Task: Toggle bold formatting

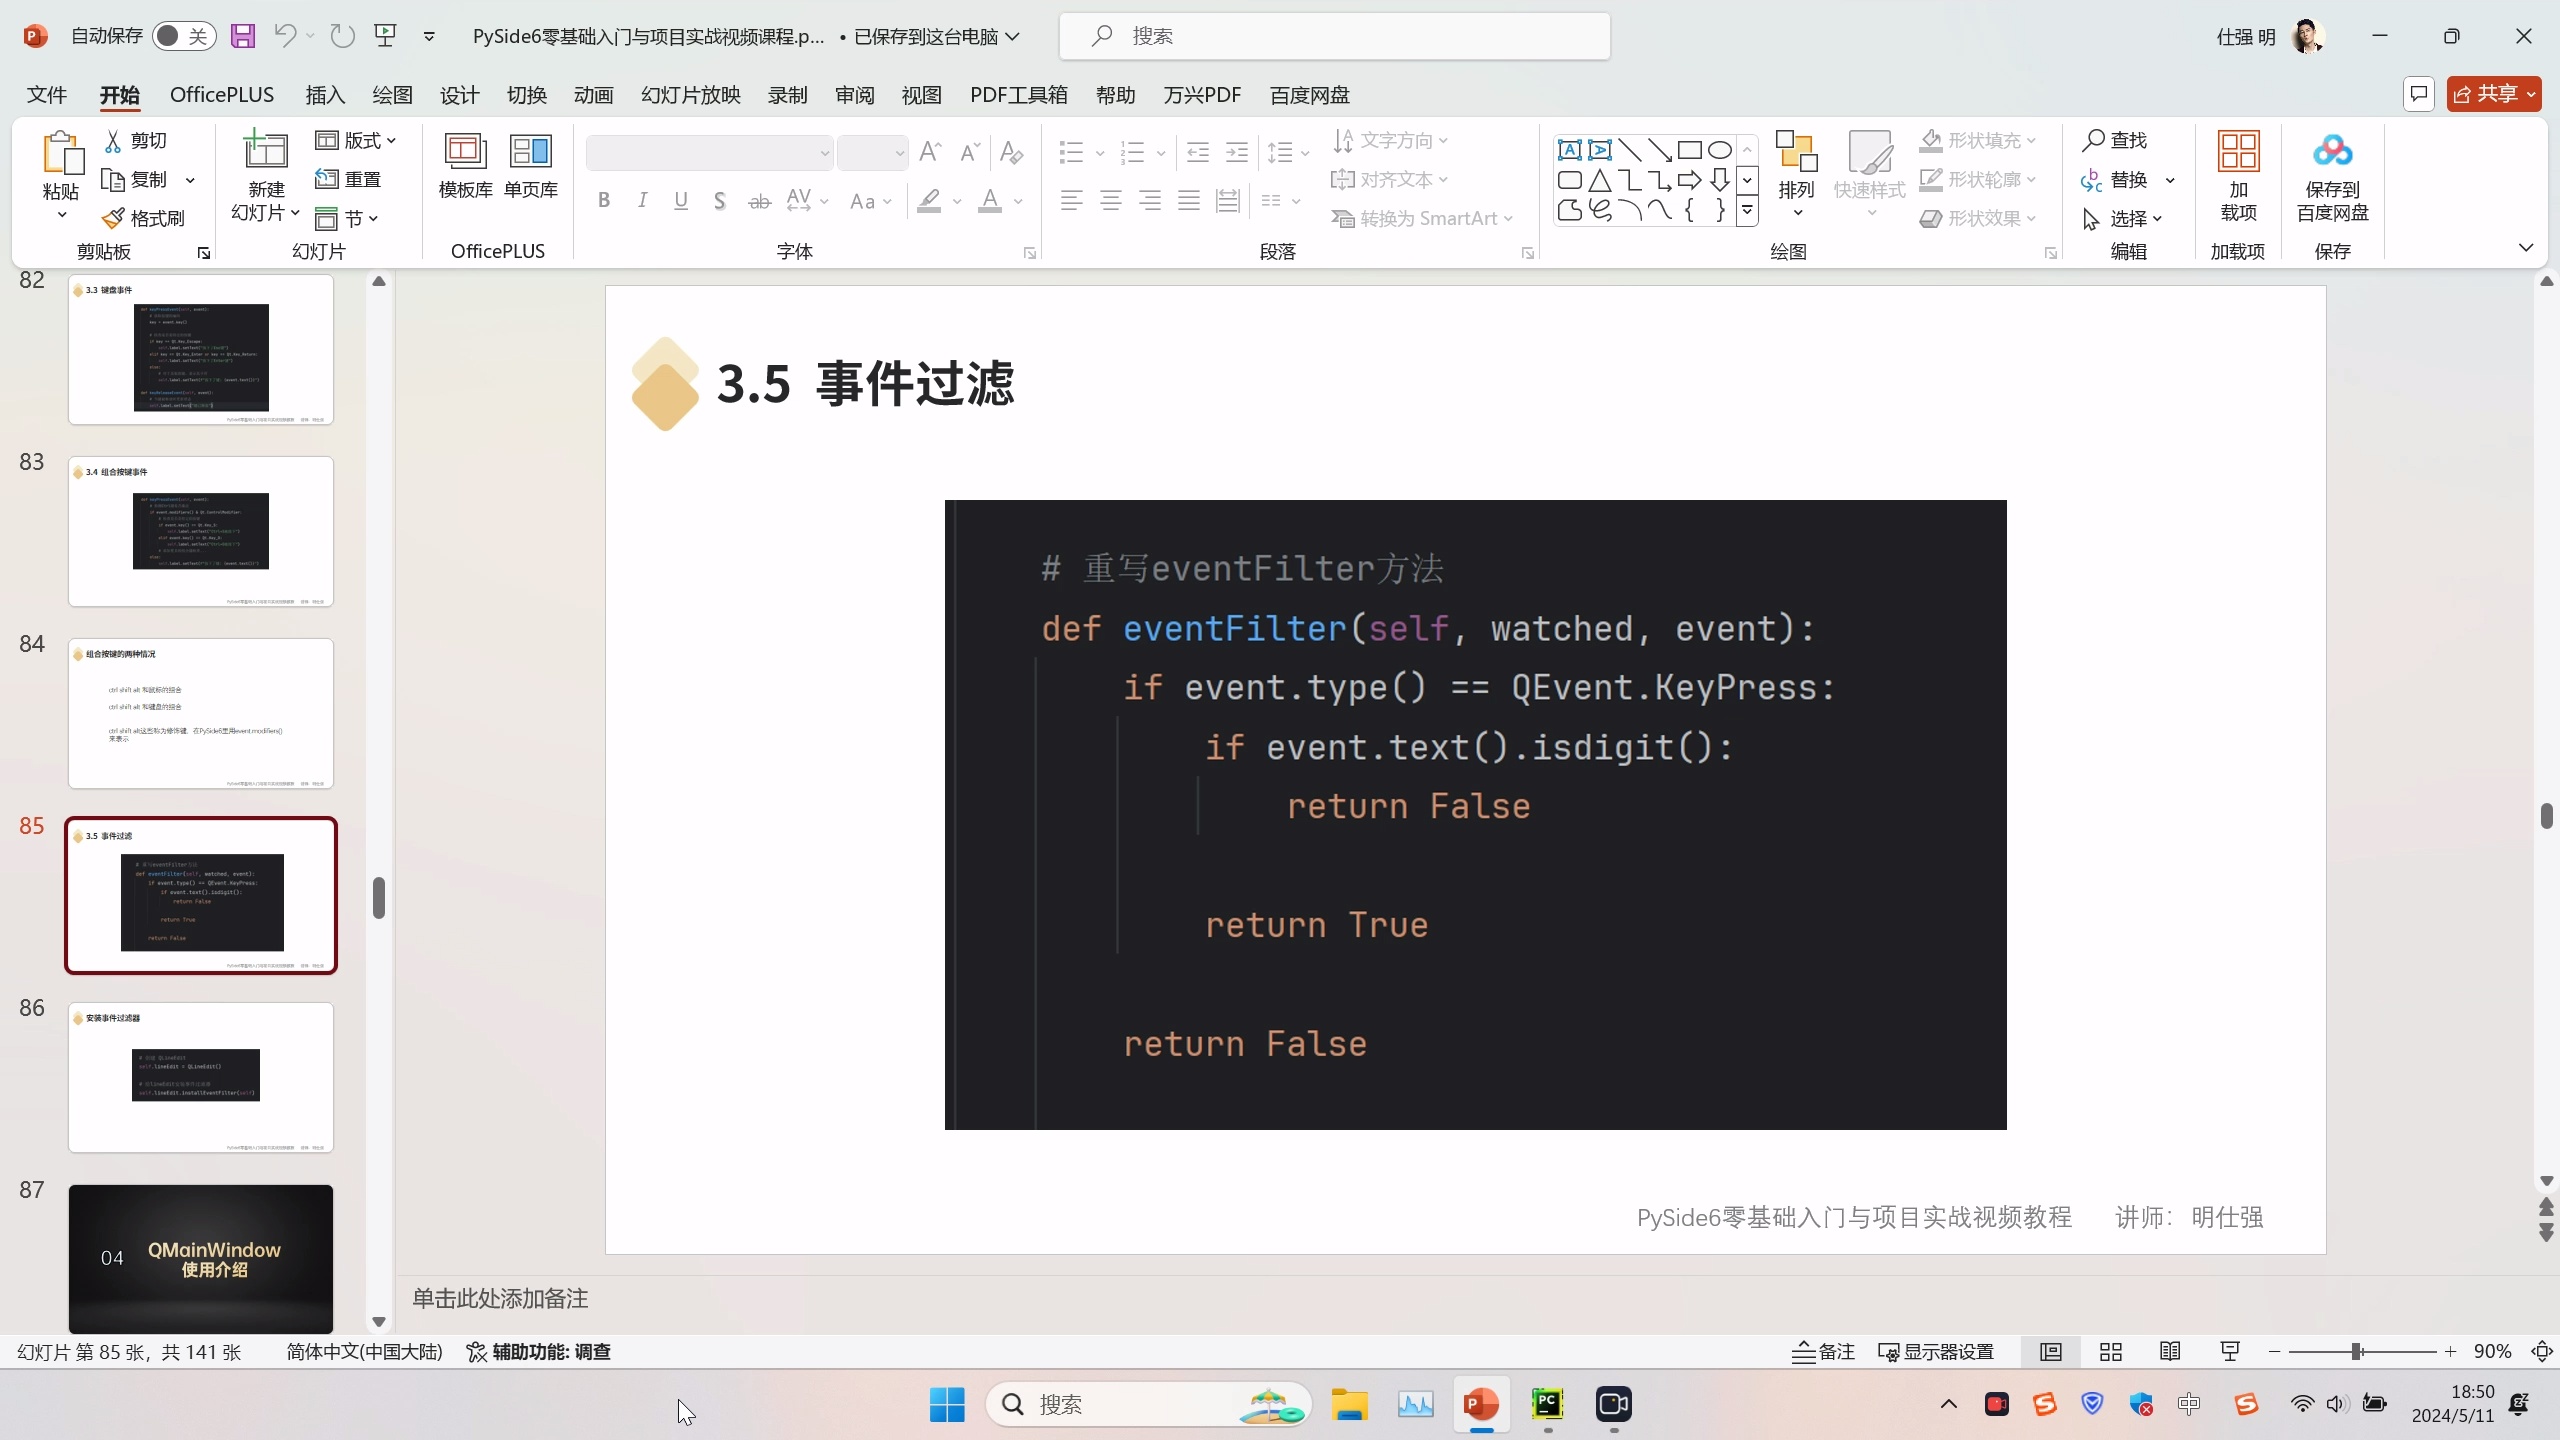Action: [x=603, y=199]
